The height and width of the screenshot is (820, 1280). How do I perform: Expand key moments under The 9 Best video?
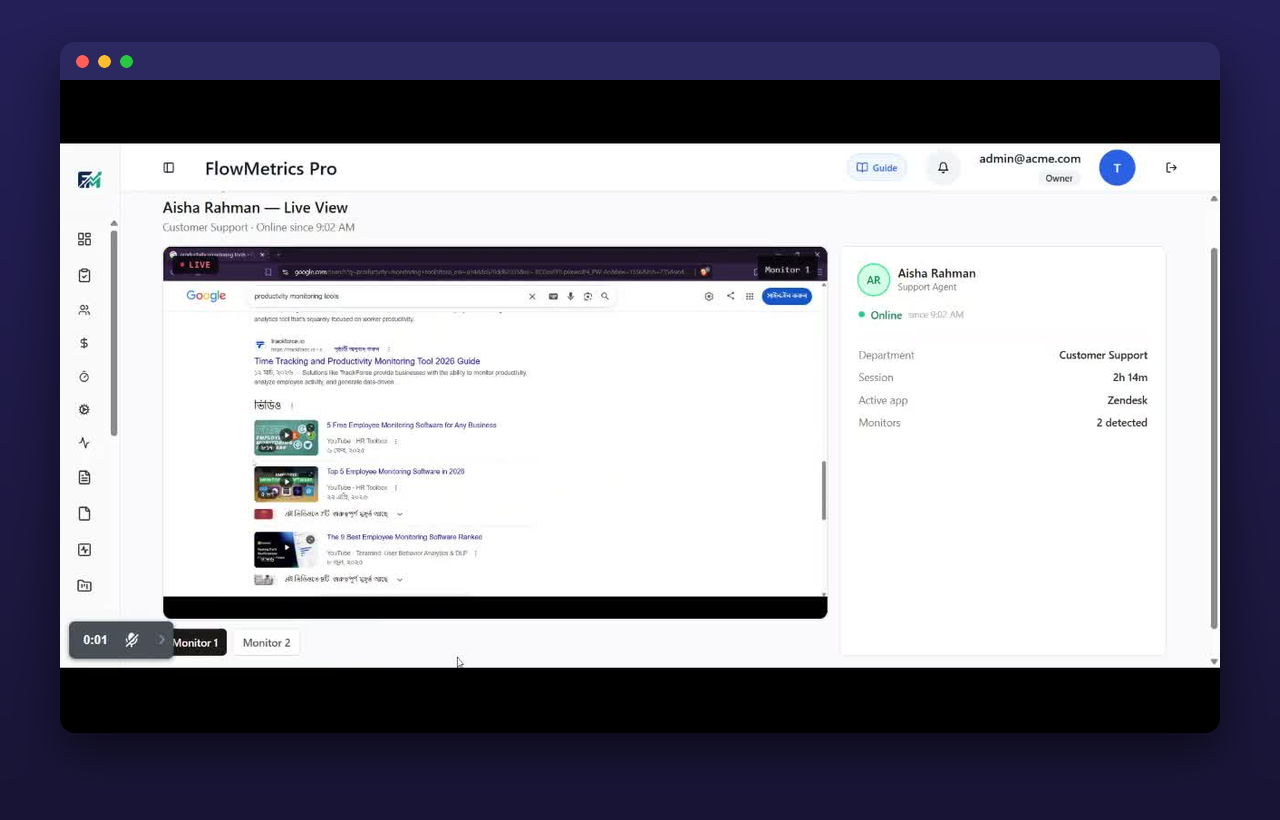pos(399,579)
